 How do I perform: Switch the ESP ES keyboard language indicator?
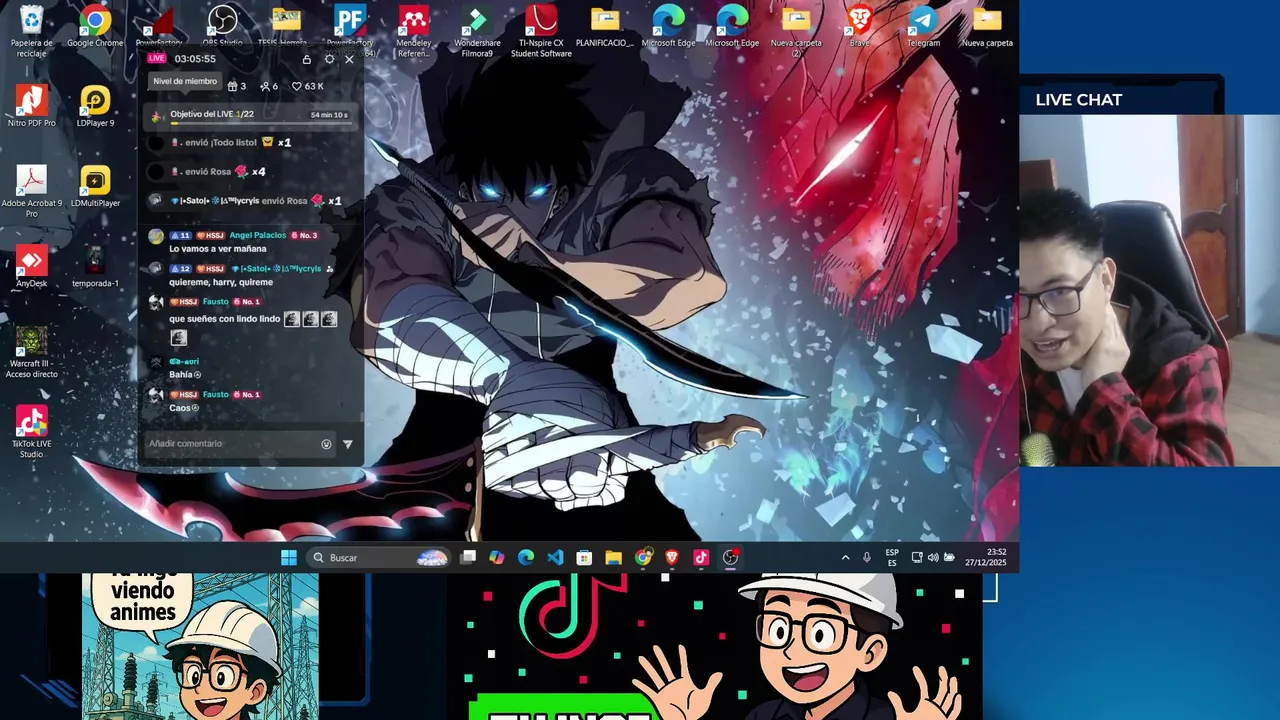(x=892, y=558)
